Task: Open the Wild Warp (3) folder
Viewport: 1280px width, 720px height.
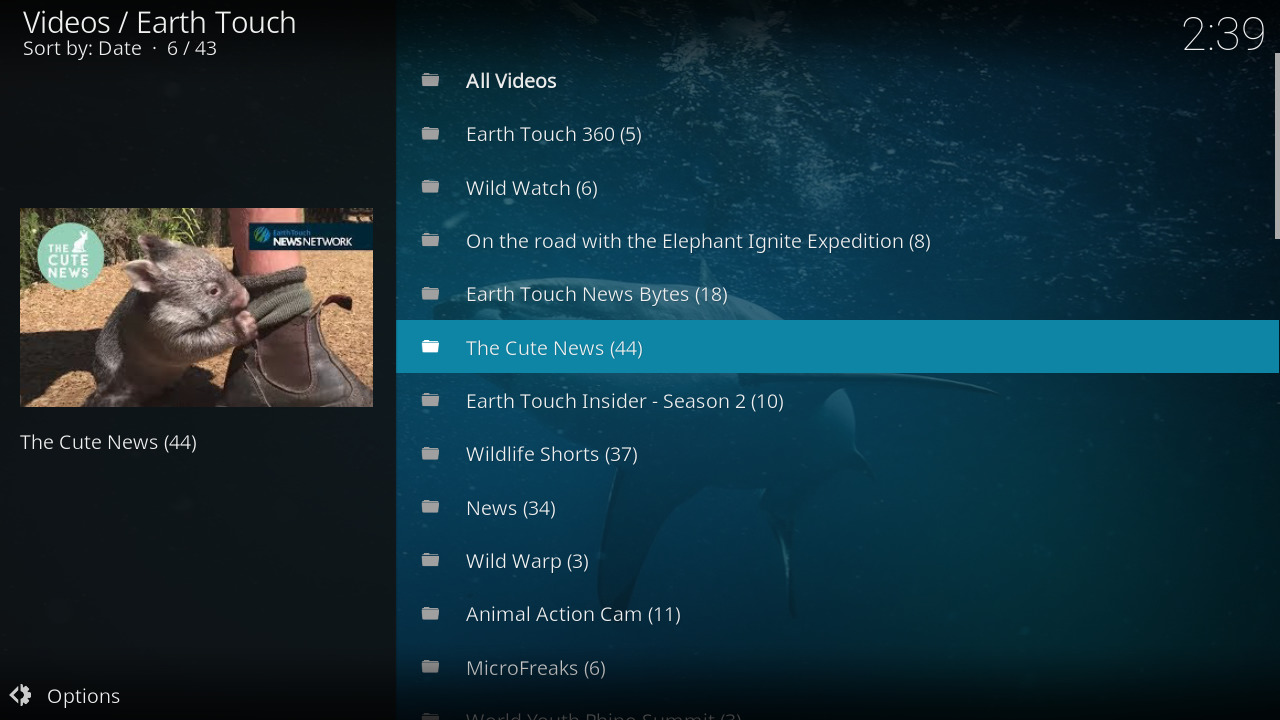Action: pos(526,561)
